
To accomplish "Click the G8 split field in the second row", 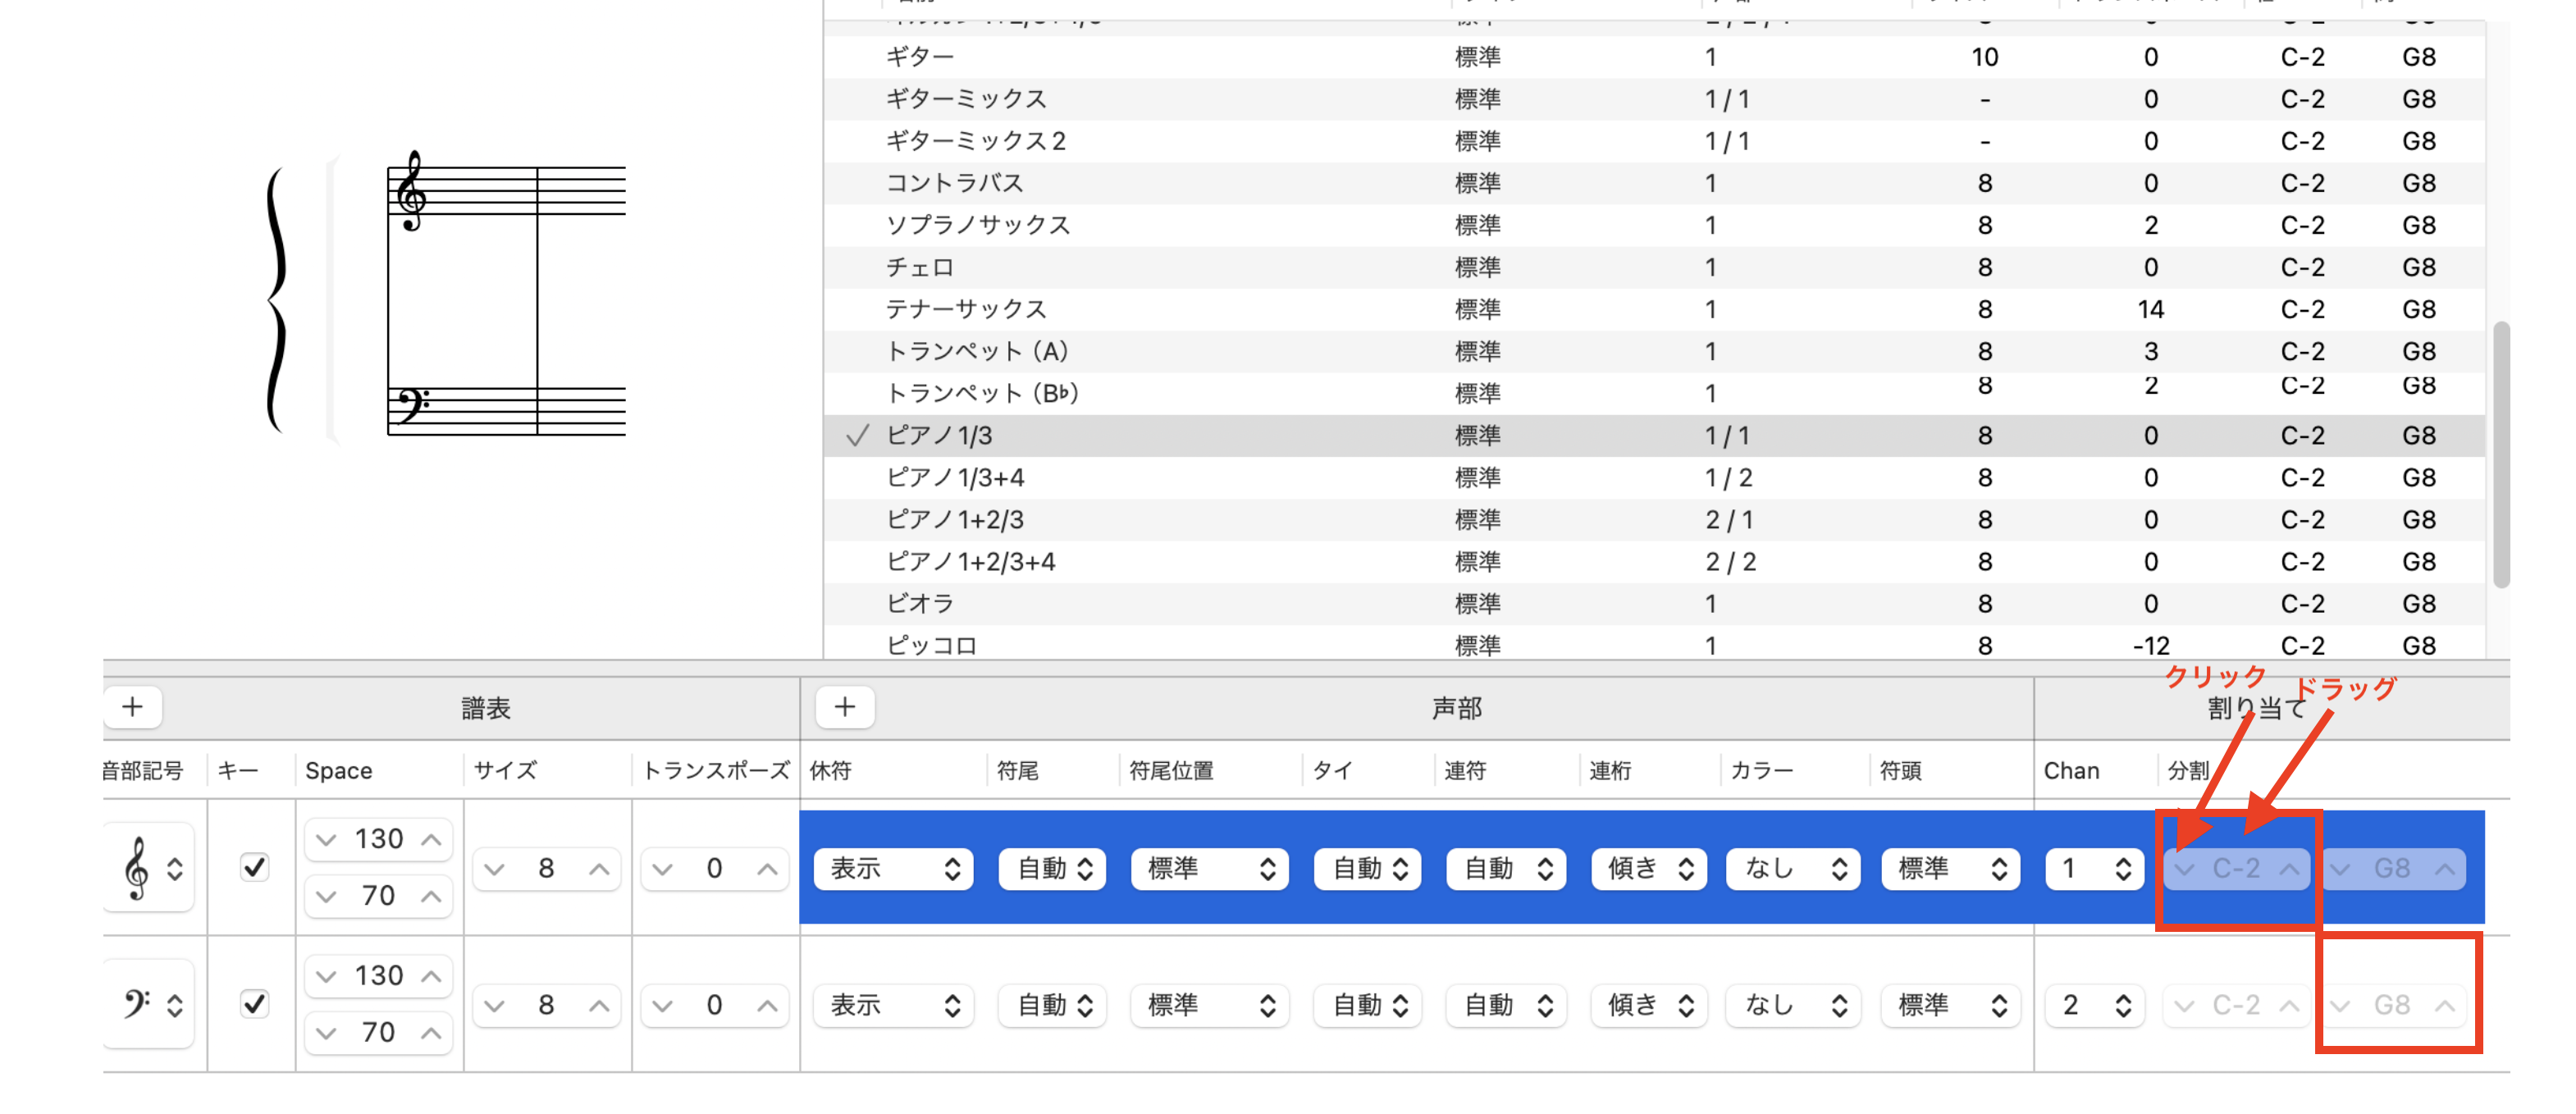I will [x=2391, y=1005].
